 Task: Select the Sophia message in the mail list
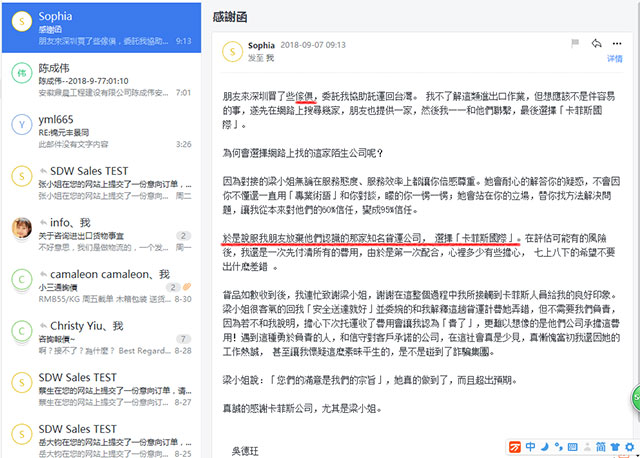101,28
